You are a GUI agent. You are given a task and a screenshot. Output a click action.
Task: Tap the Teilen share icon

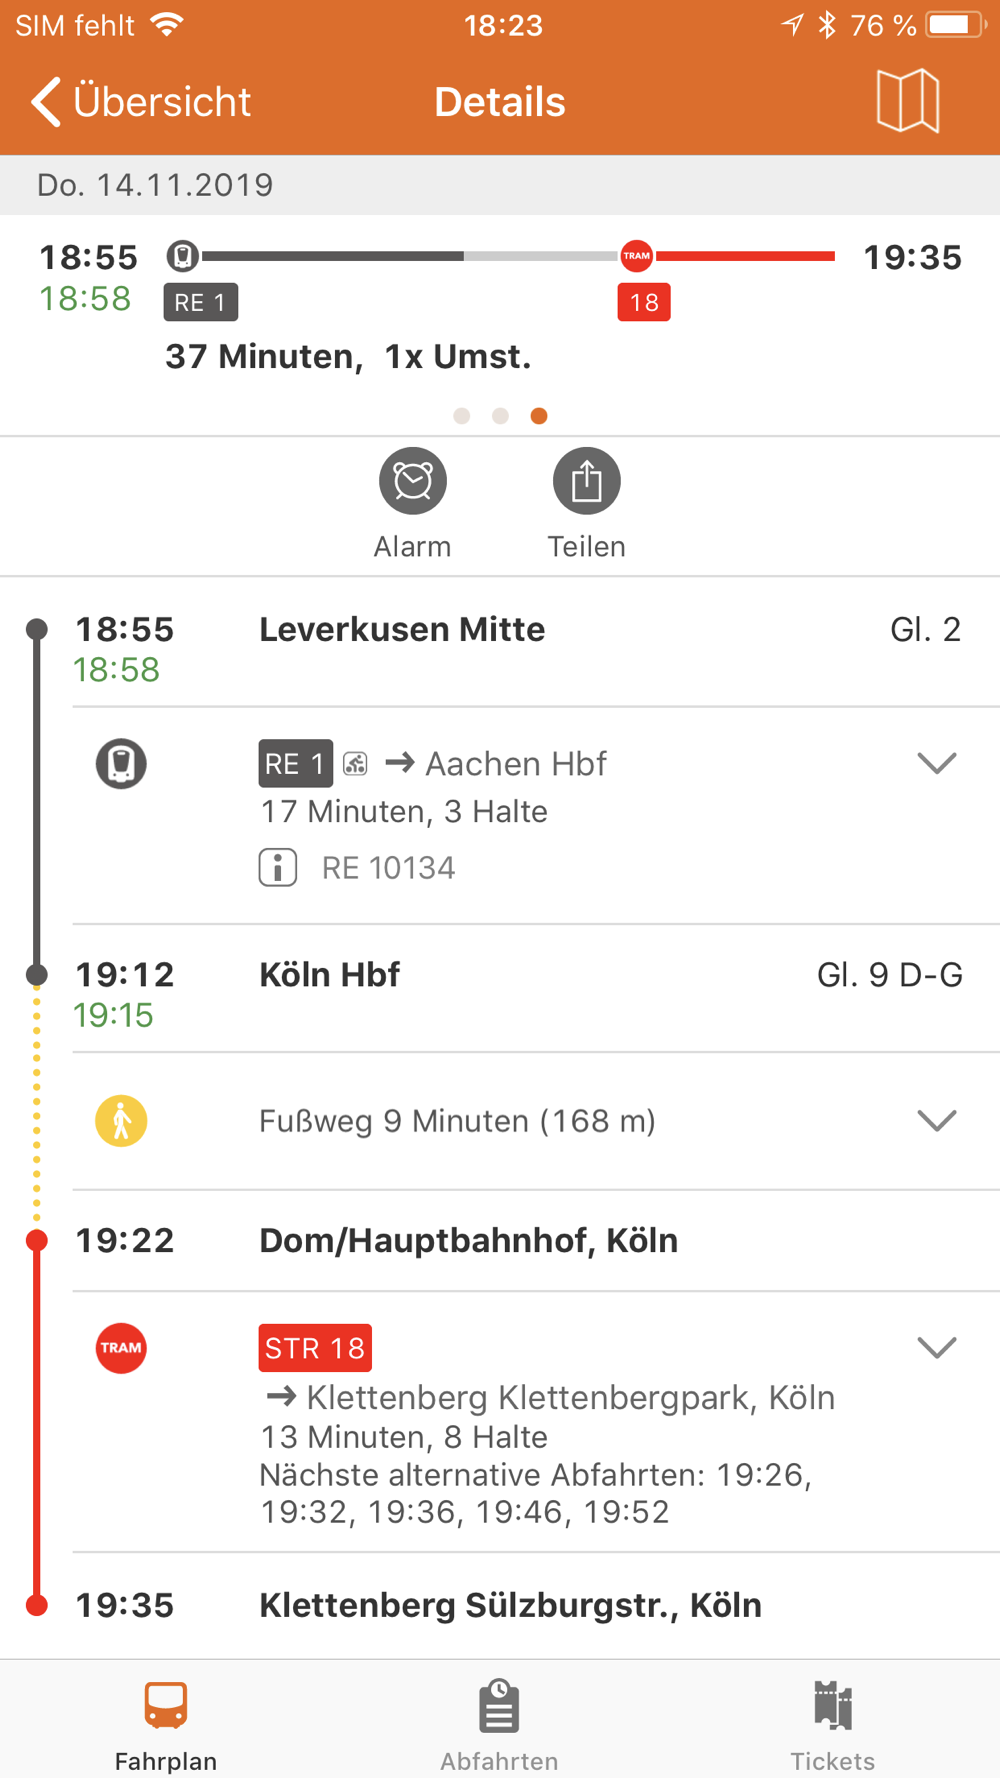click(586, 481)
